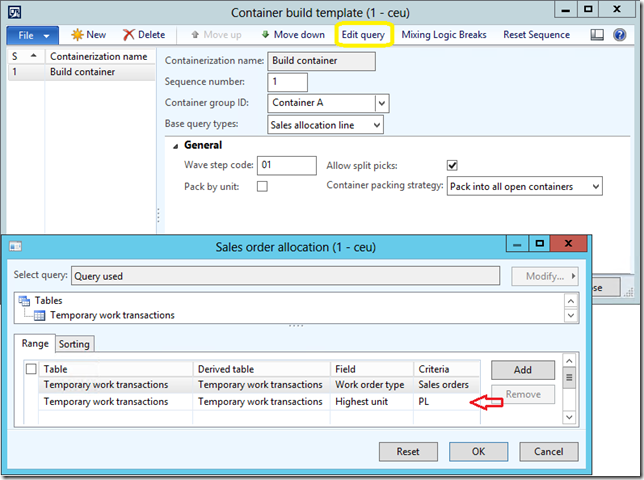The image size is (644, 480).
Task: Click the Move up arrow
Action: coord(195,35)
